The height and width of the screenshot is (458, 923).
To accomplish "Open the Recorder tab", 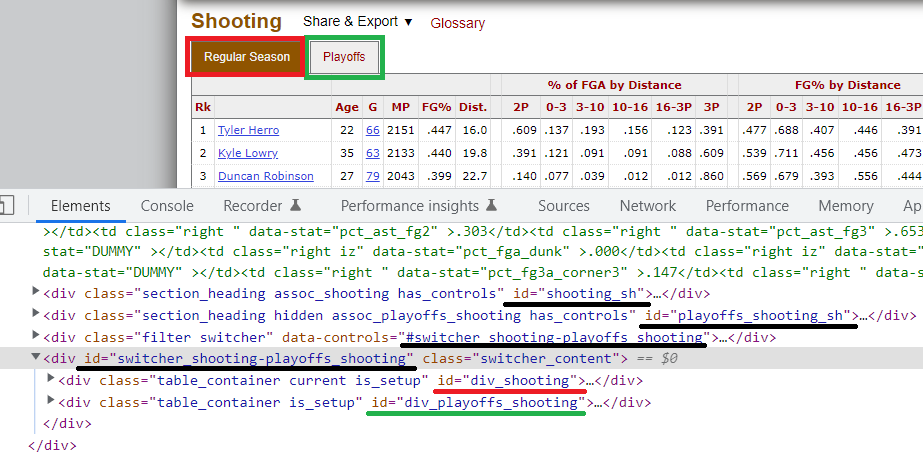I will [x=253, y=205].
